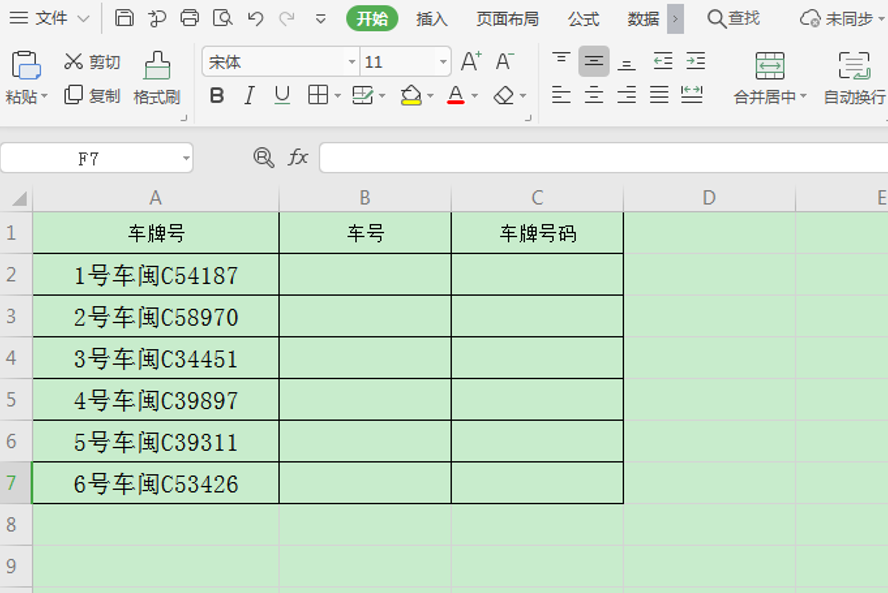The width and height of the screenshot is (888, 593).
Task: Switch to the 开始 tab
Action: pyautogui.click(x=372, y=19)
